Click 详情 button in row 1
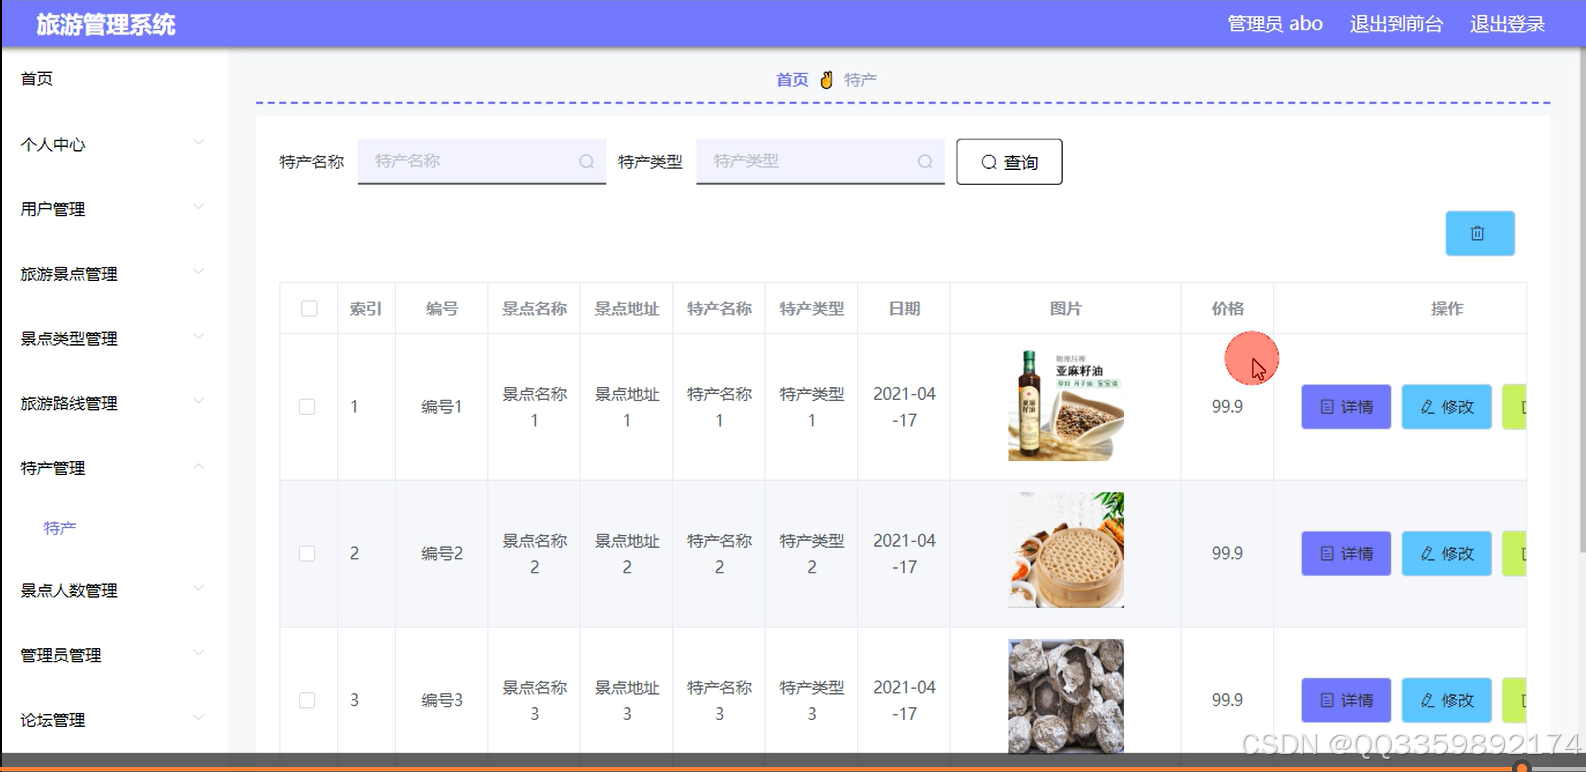Image resolution: width=1586 pixels, height=772 pixels. (1346, 407)
